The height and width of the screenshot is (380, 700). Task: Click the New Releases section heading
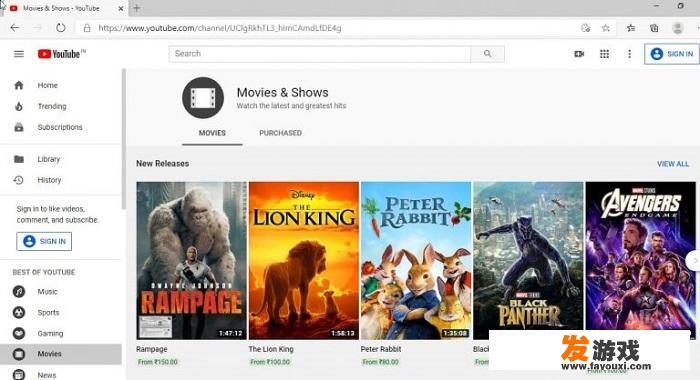[x=162, y=163]
